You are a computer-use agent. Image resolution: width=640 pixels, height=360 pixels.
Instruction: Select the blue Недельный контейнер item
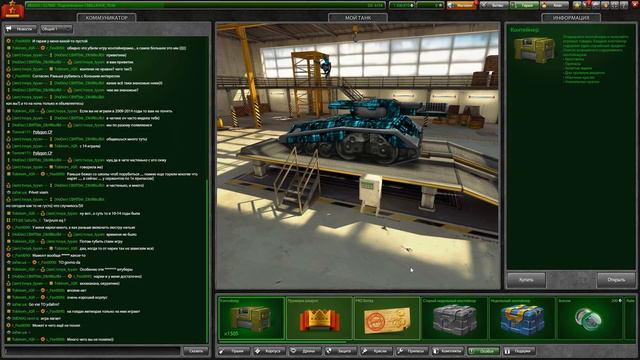[x=522, y=318]
